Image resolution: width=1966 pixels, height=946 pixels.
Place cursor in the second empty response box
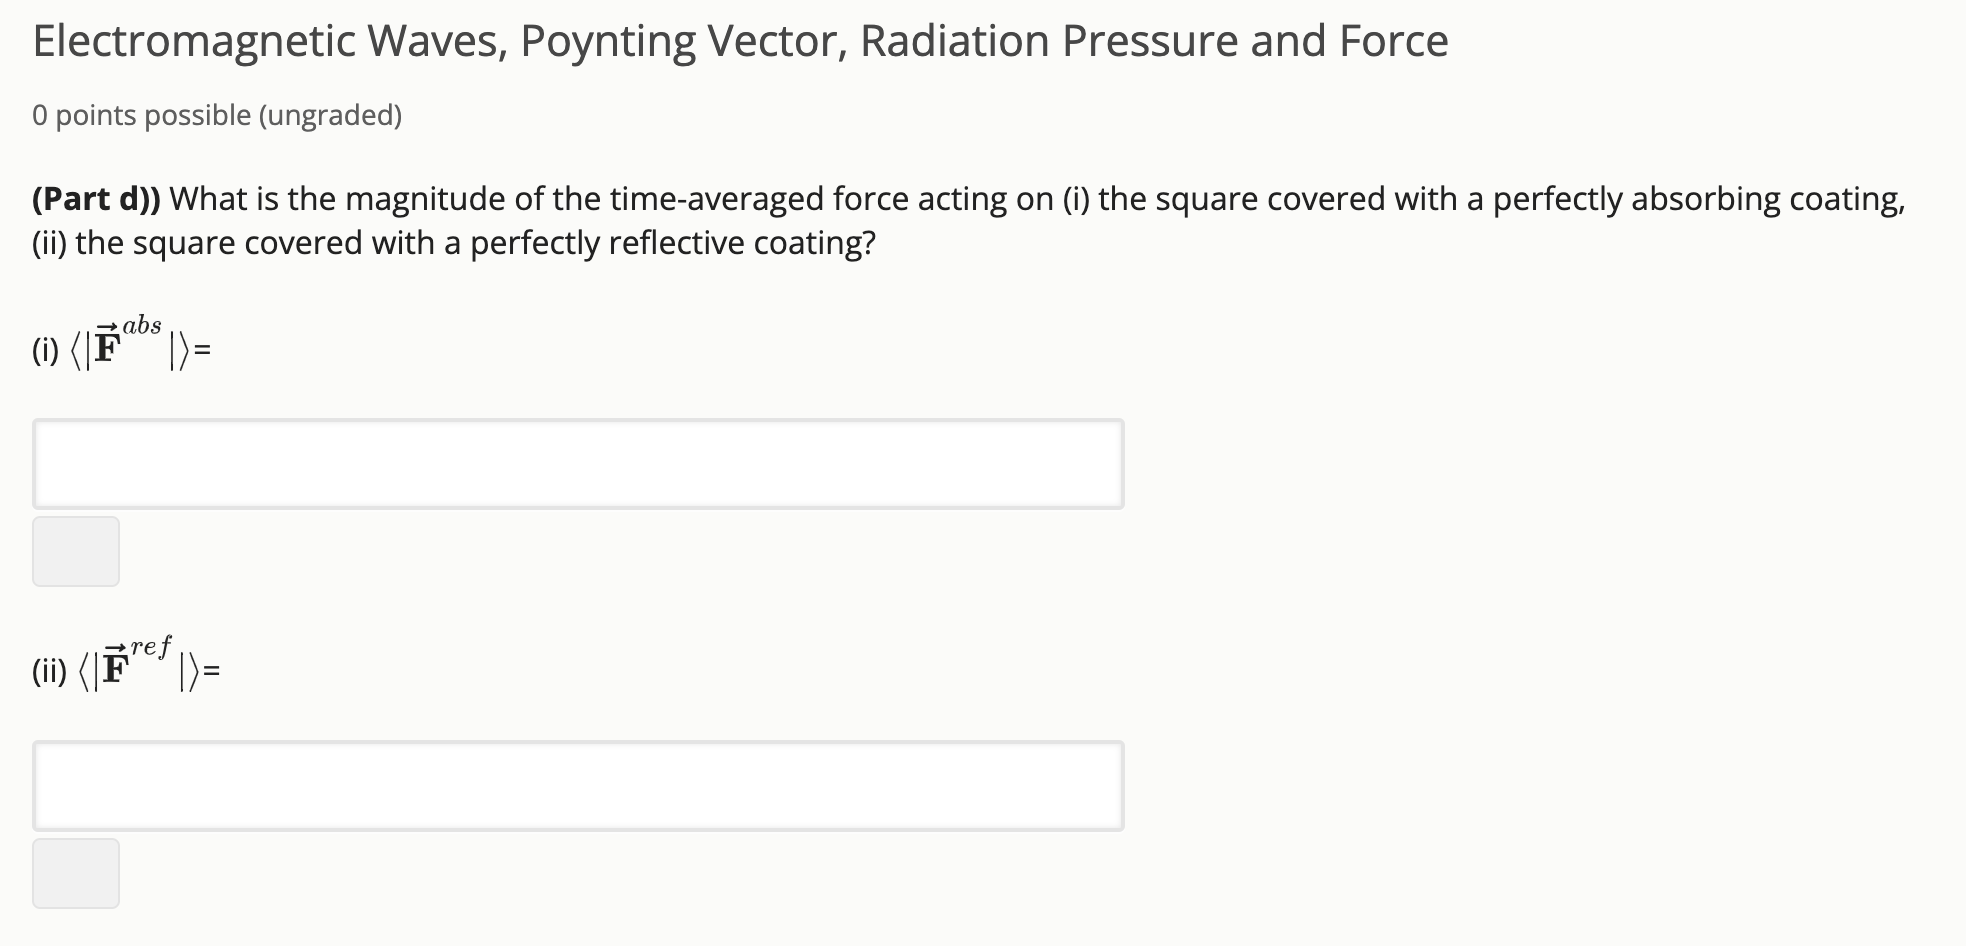[578, 786]
